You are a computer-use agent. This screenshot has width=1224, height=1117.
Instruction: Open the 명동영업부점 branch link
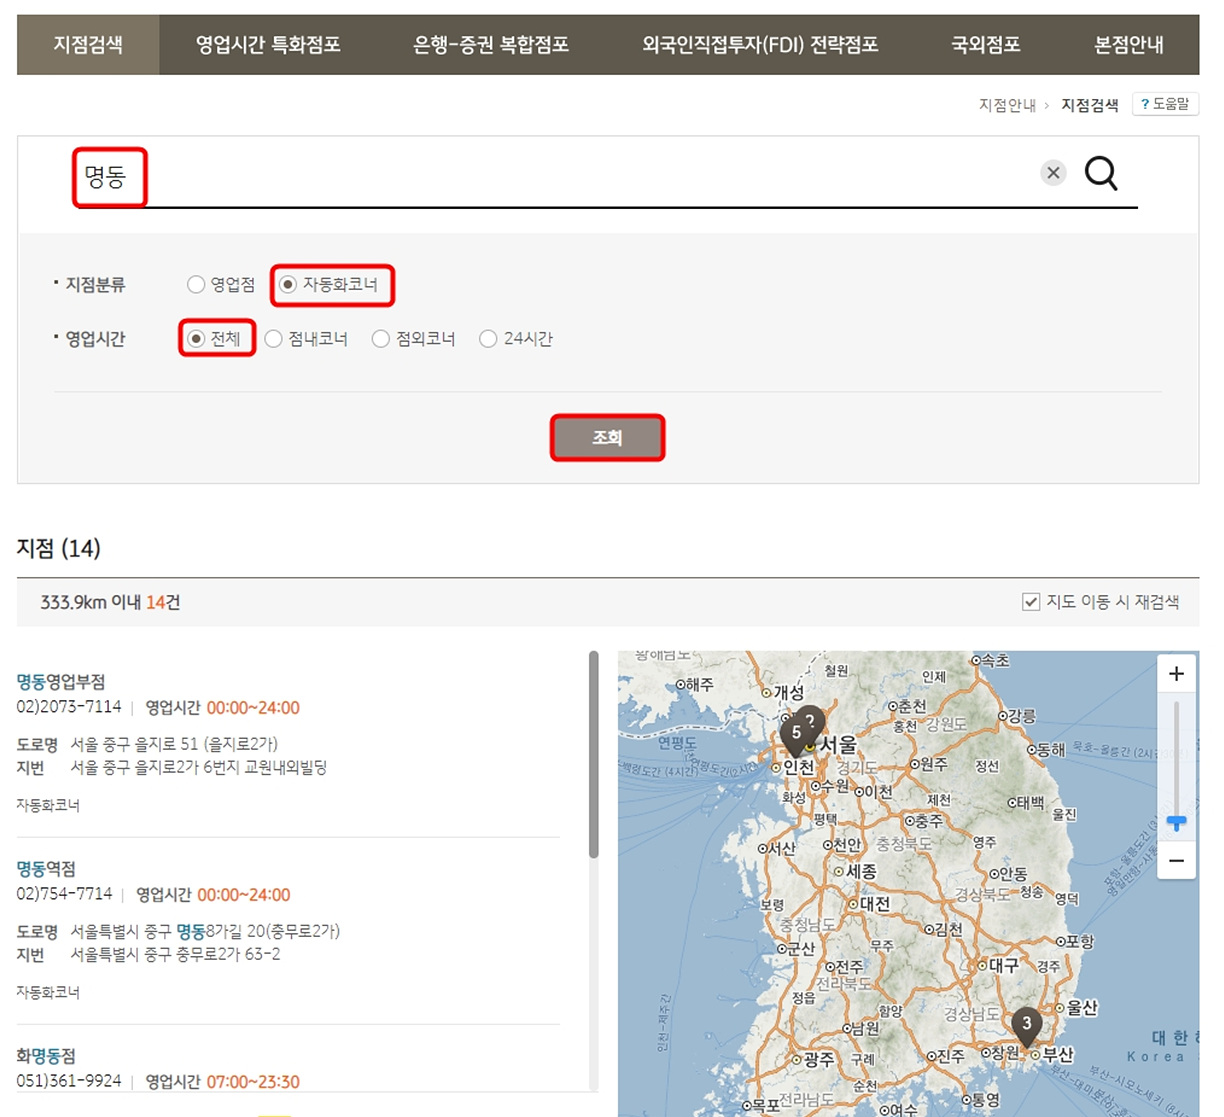pos(61,681)
